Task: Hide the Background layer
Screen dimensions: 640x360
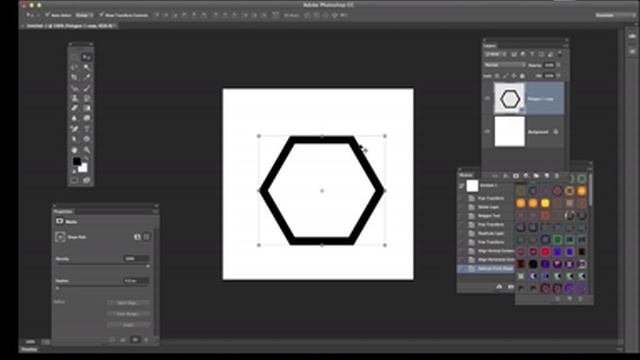Action: pyautogui.click(x=487, y=132)
